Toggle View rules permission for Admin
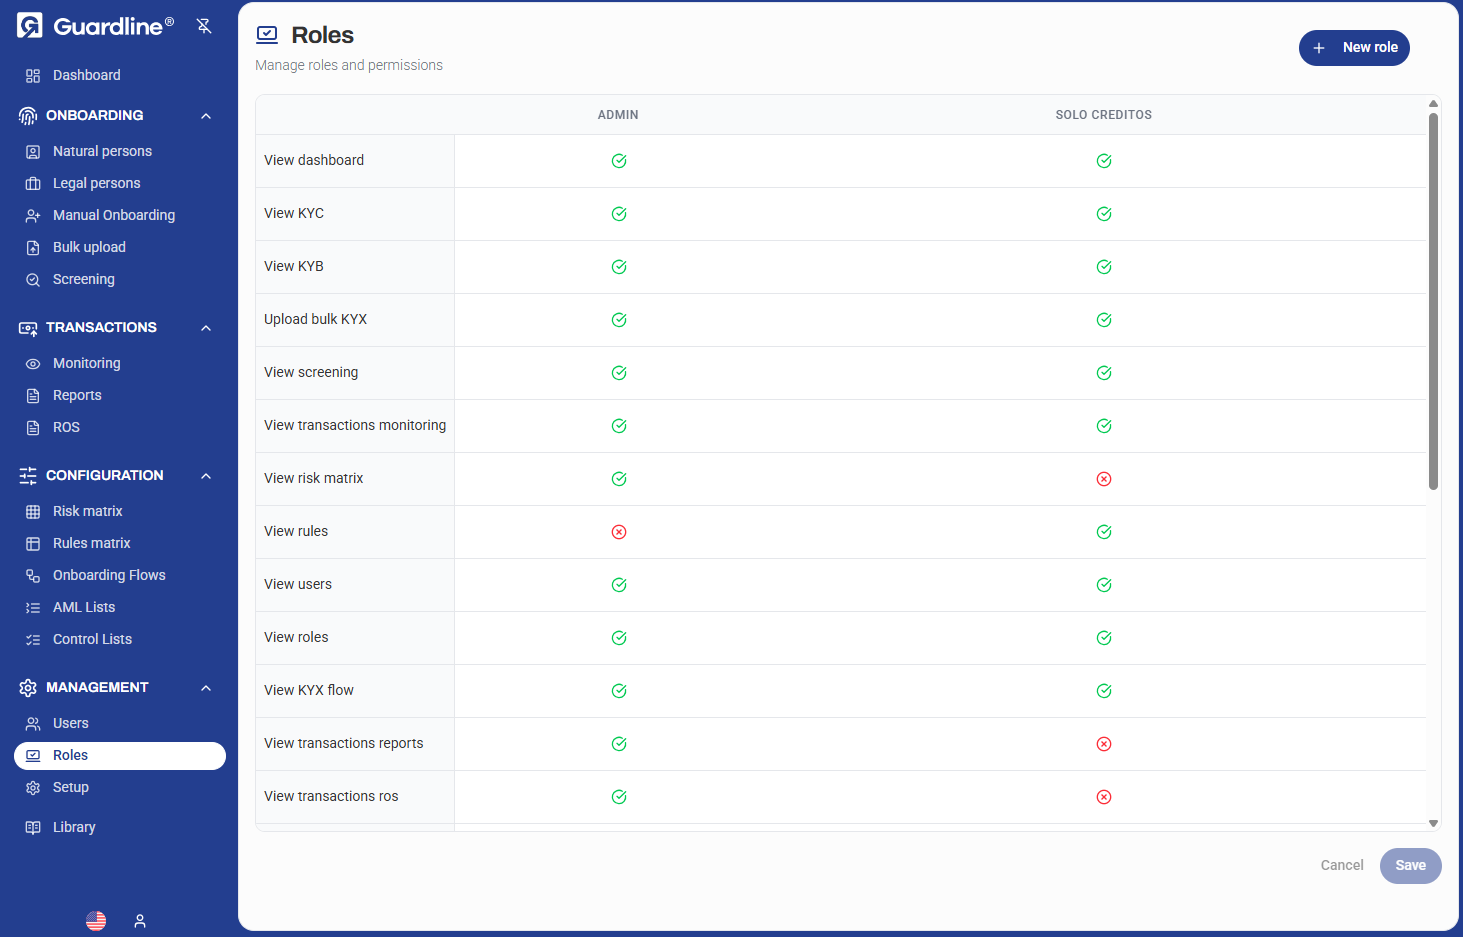Viewport: 1463px width, 937px height. [619, 532]
